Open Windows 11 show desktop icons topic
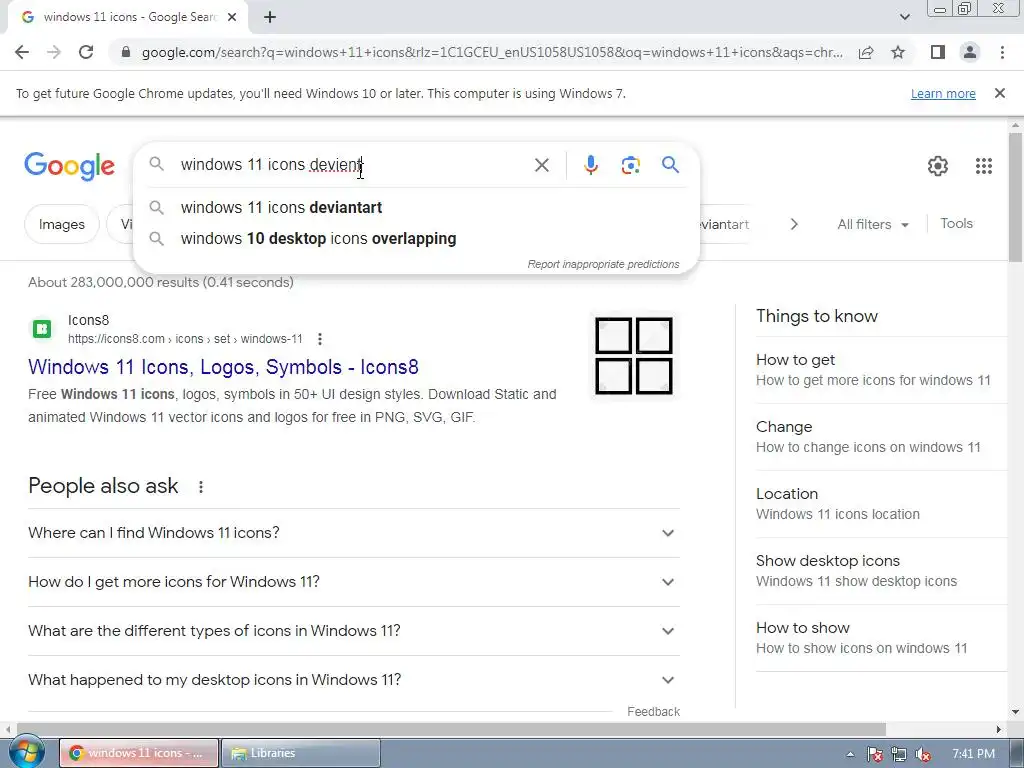This screenshot has width=1024, height=768. point(882,571)
